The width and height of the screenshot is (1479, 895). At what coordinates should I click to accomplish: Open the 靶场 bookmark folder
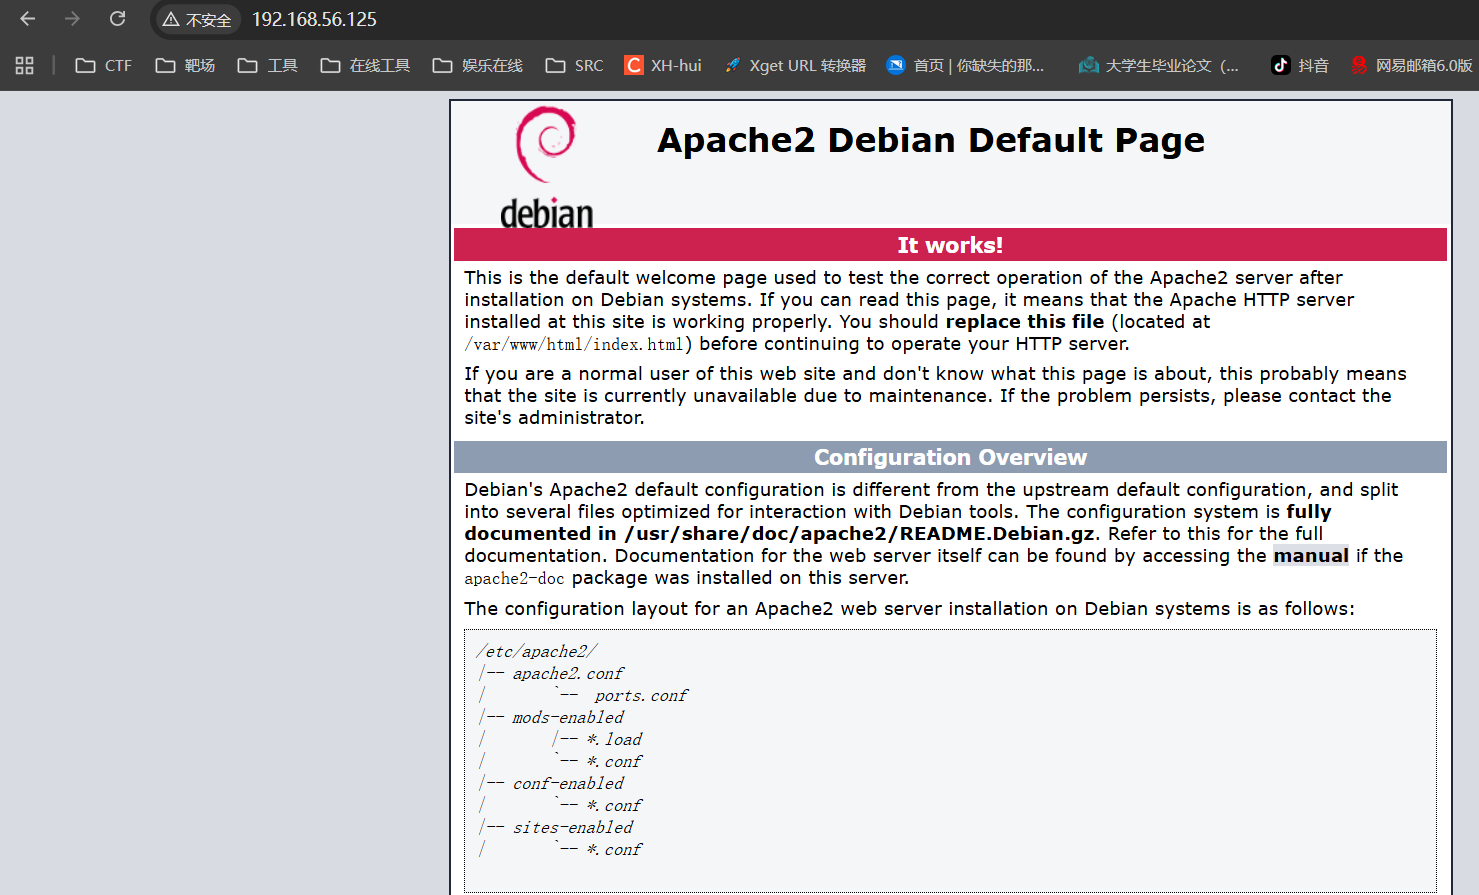pyautogui.click(x=186, y=65)
